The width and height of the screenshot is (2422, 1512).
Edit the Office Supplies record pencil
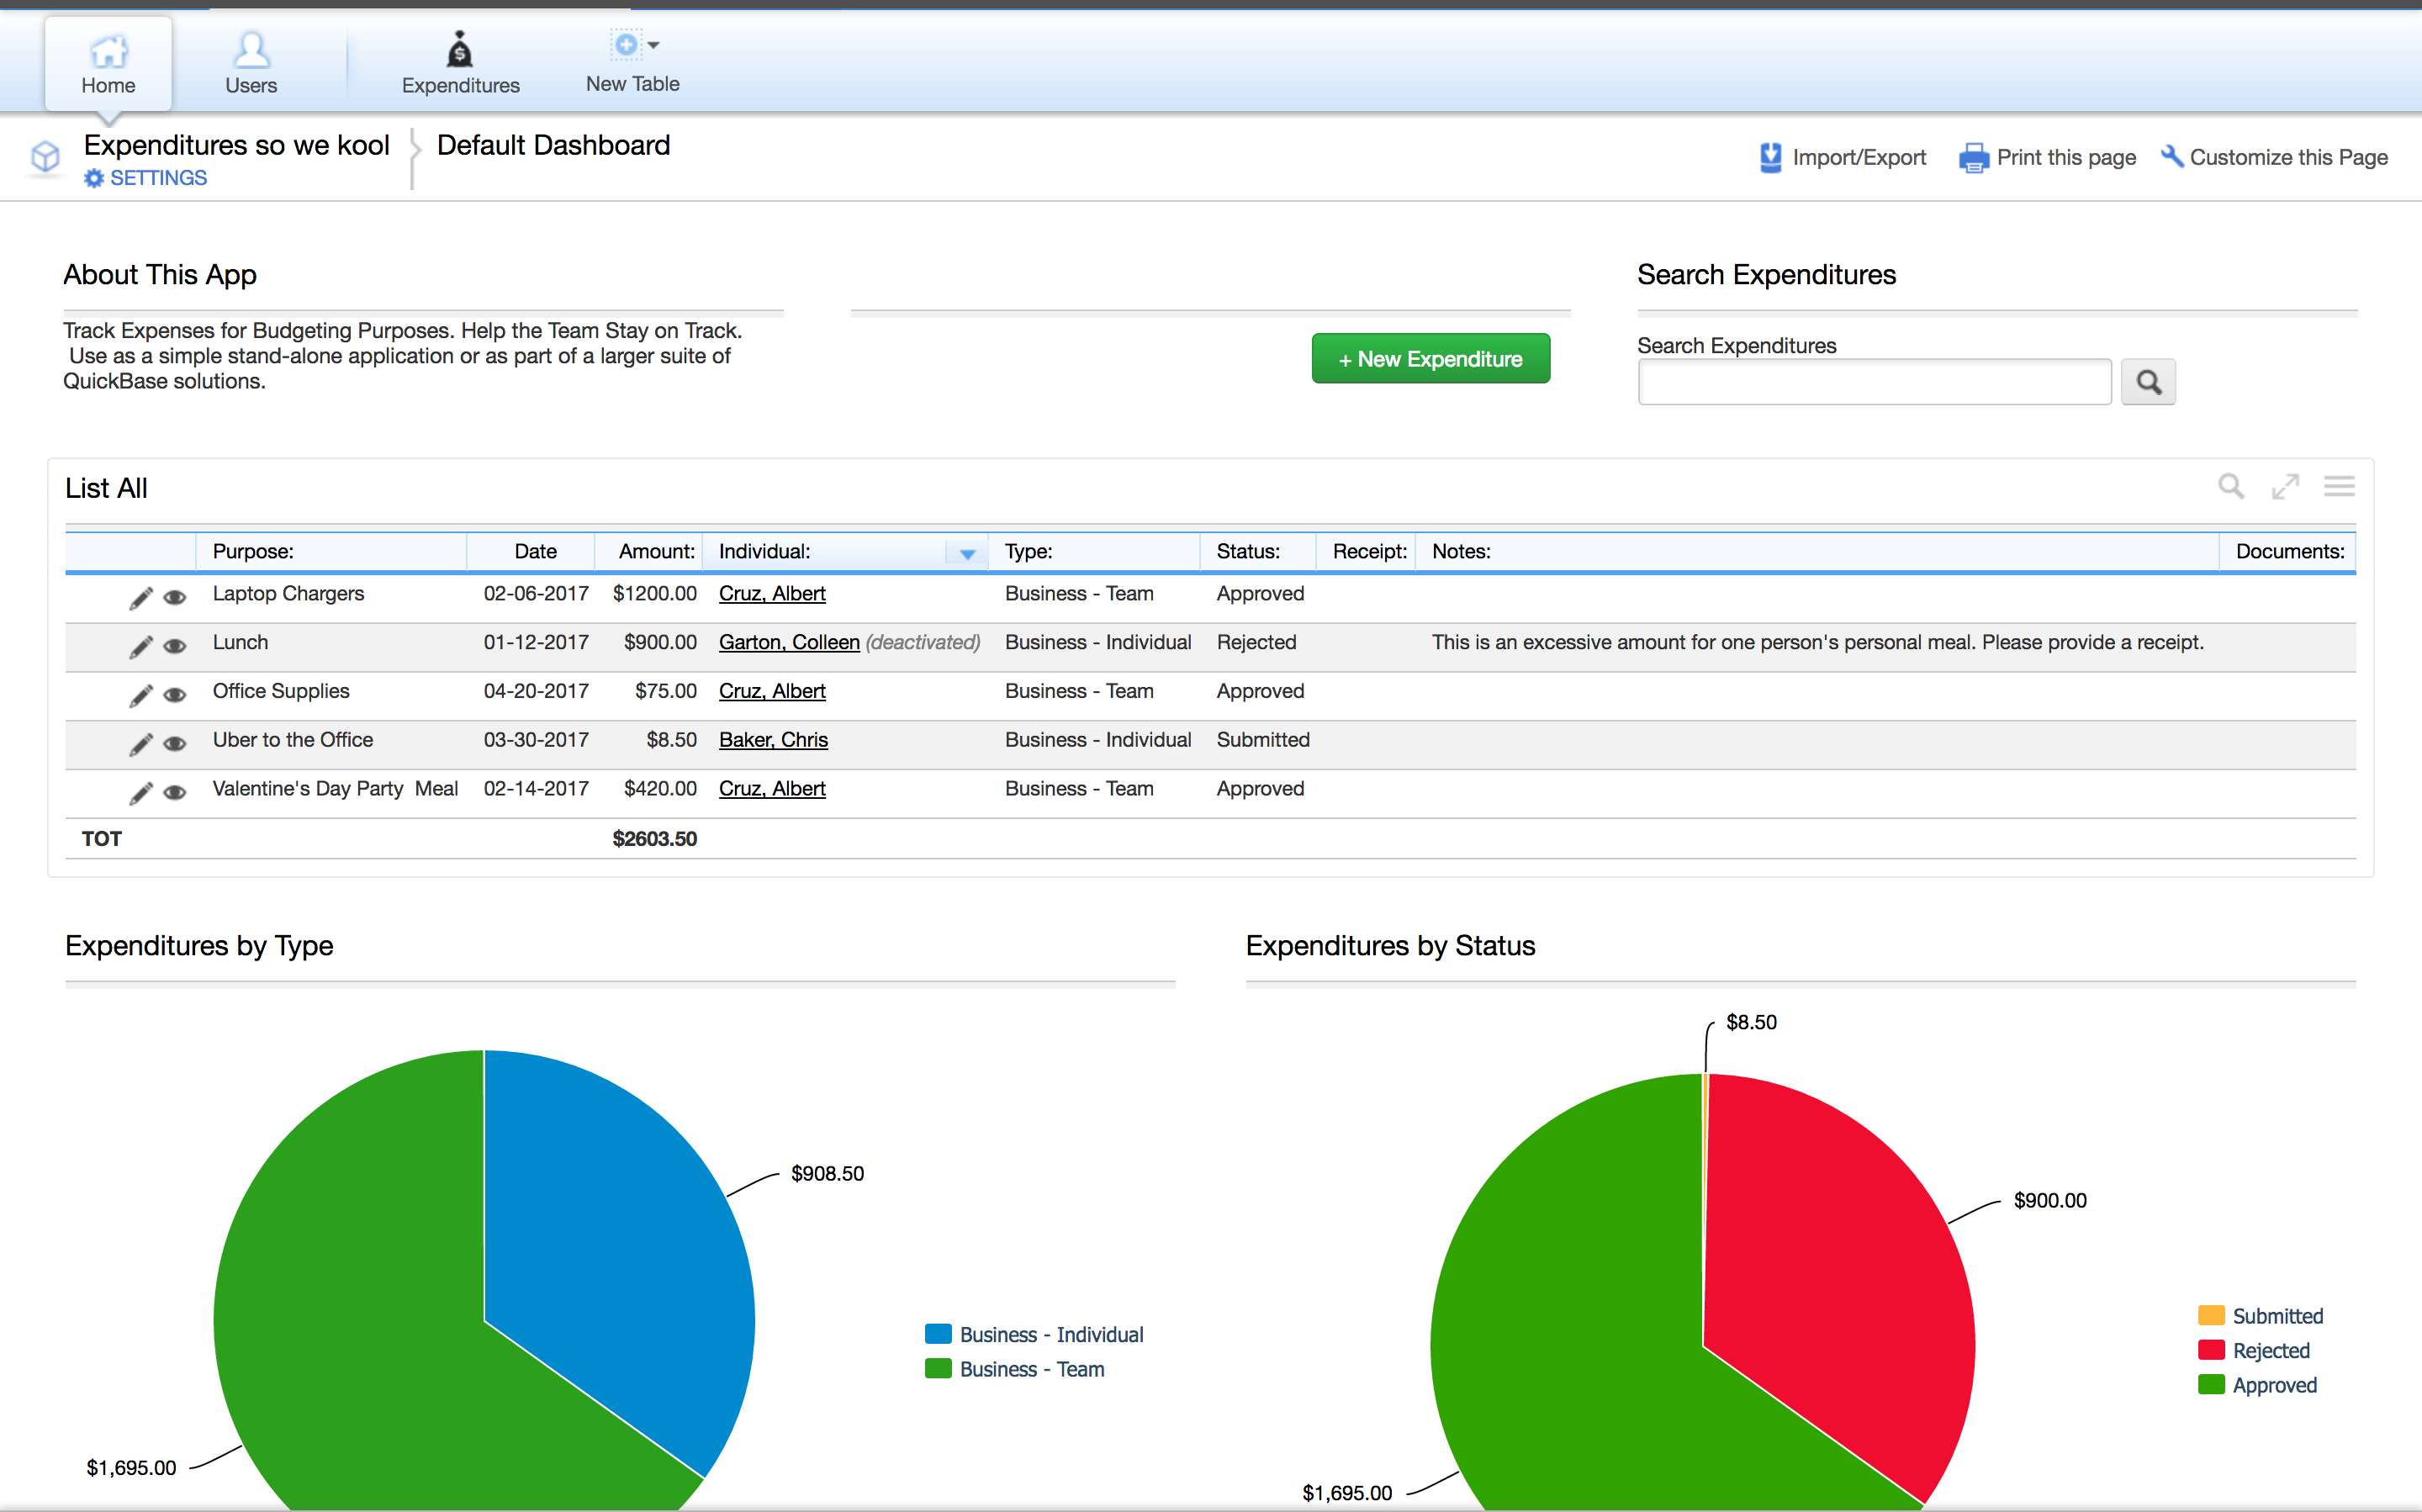click(141, 695)
